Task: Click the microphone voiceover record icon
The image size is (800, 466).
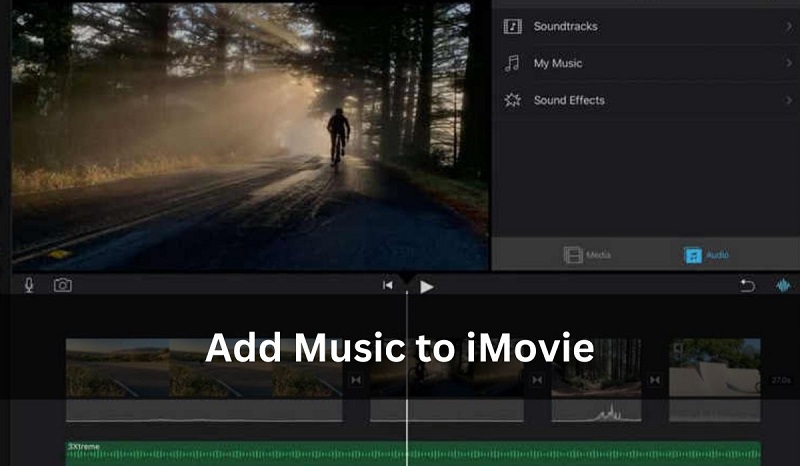Action: click(29, 285)
